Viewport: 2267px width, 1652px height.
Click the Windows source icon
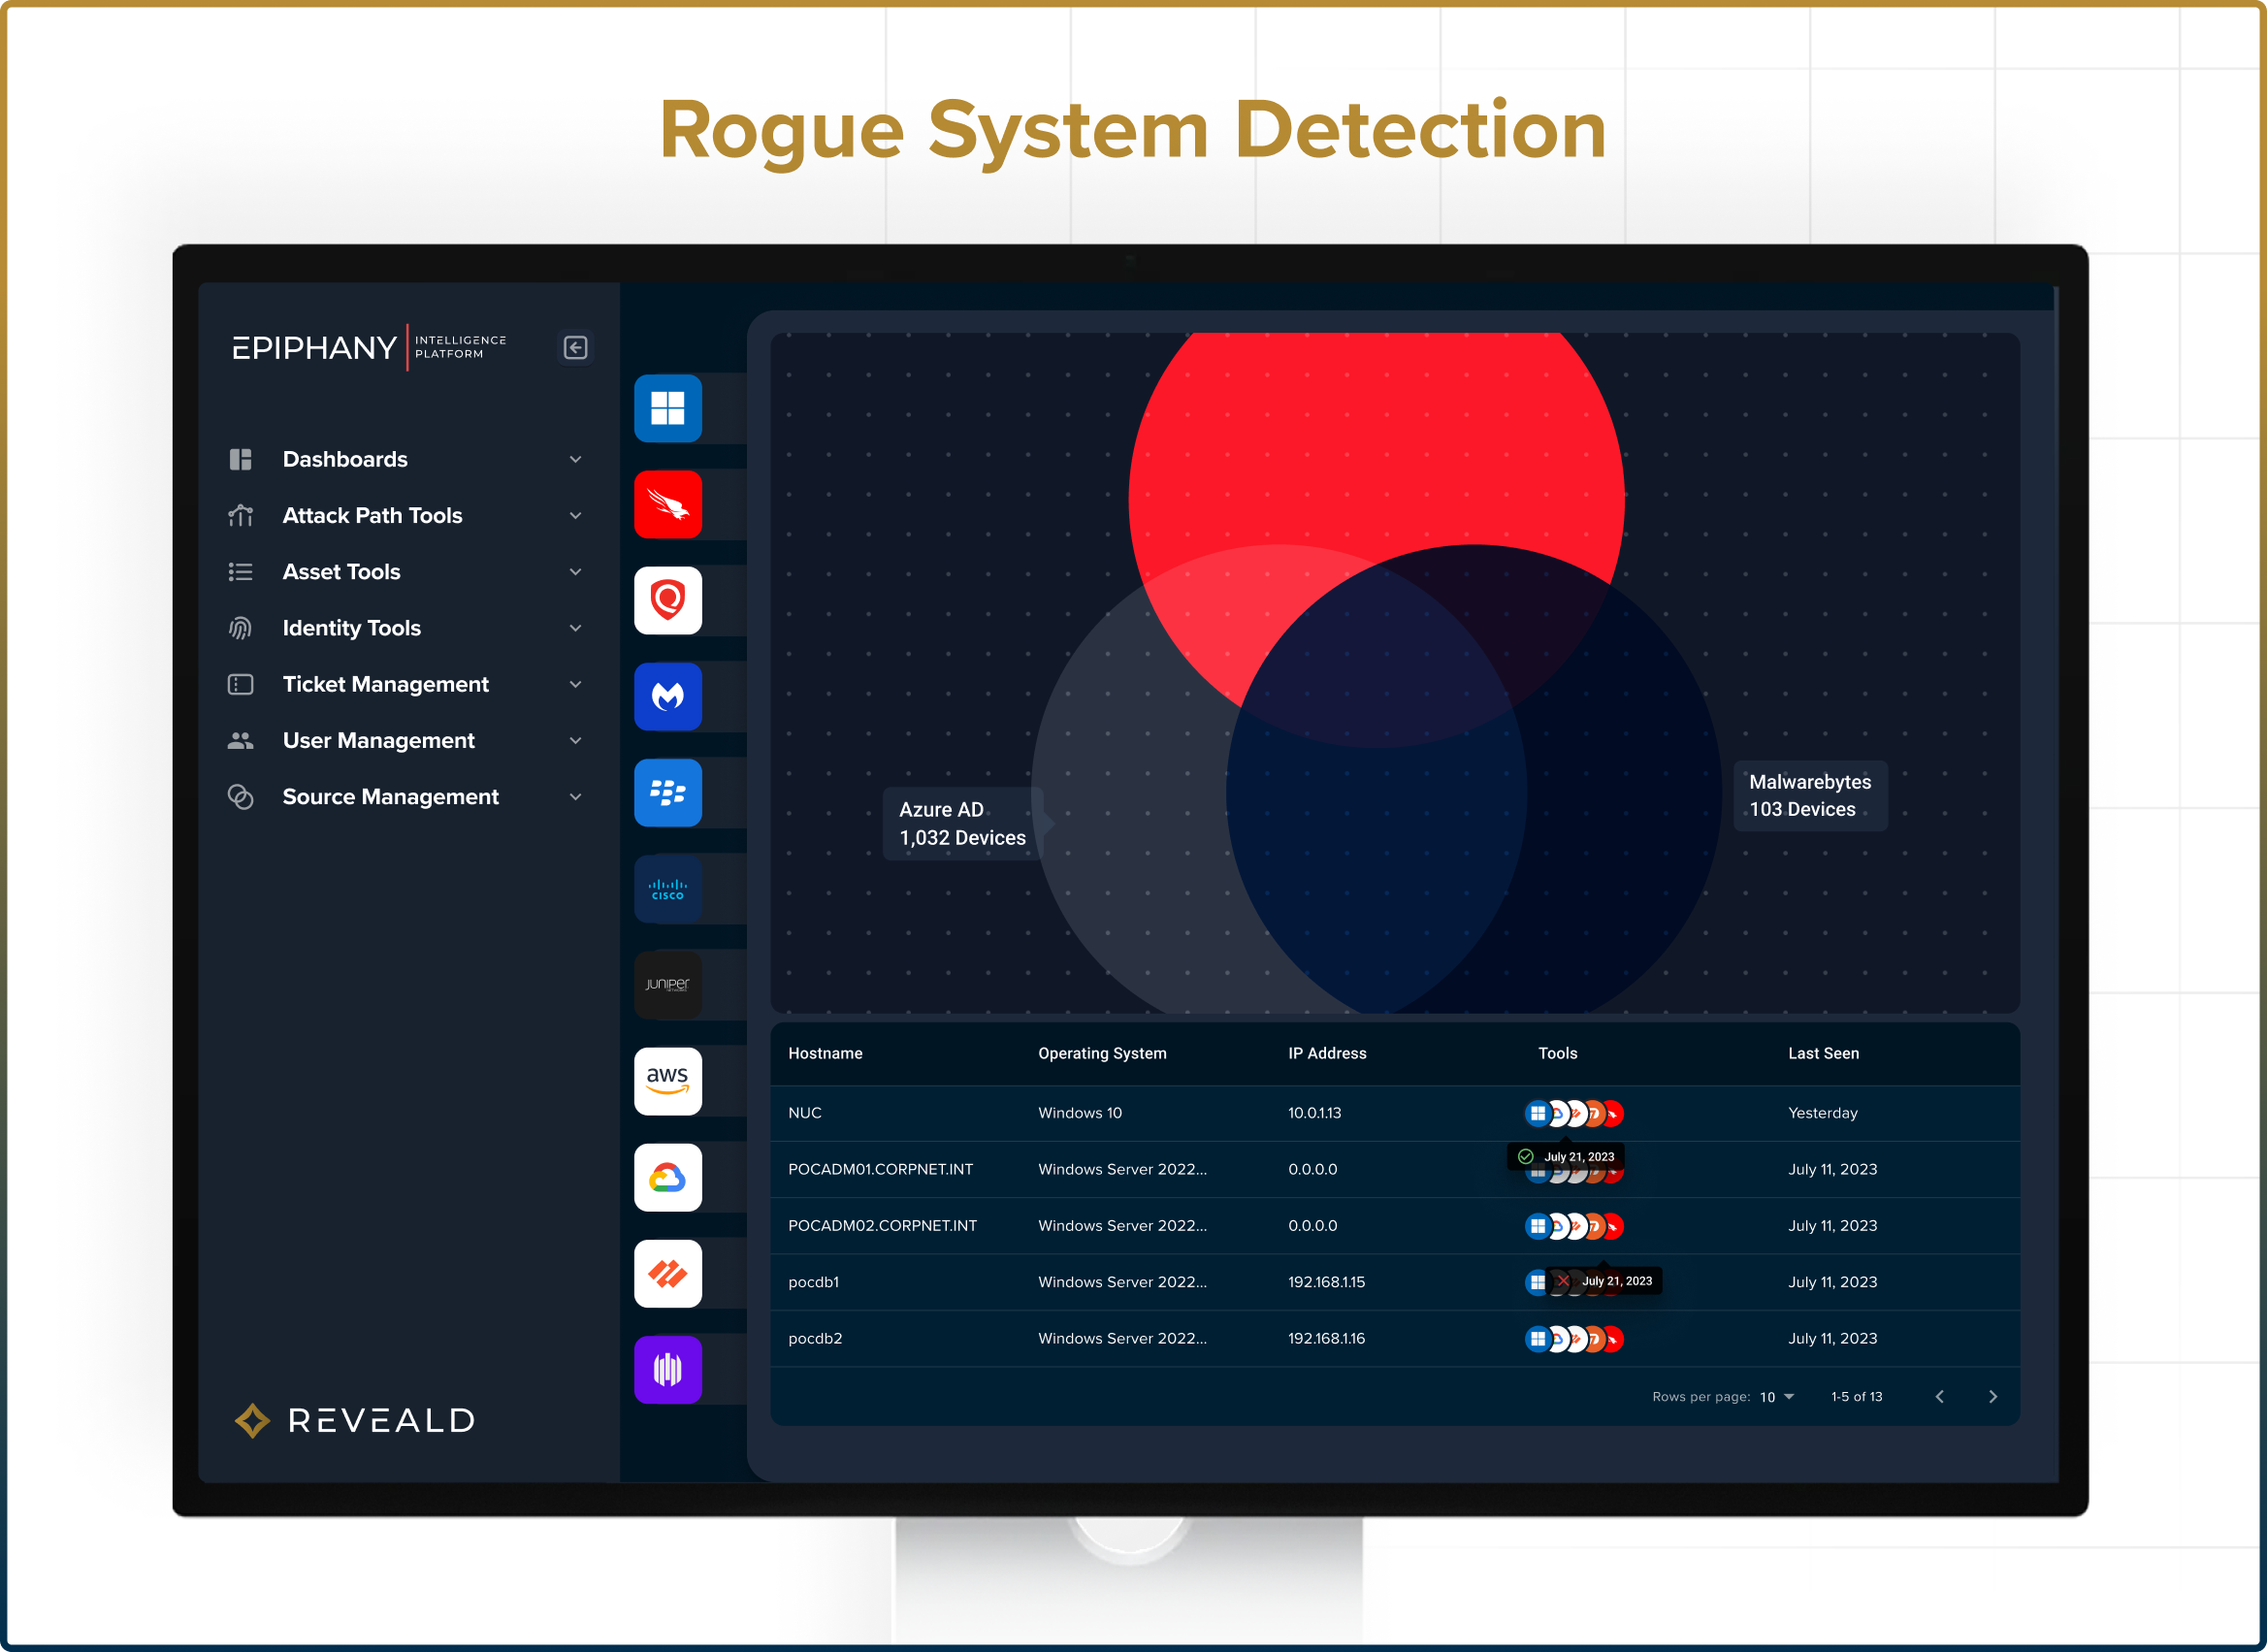(x=667, y=408)
